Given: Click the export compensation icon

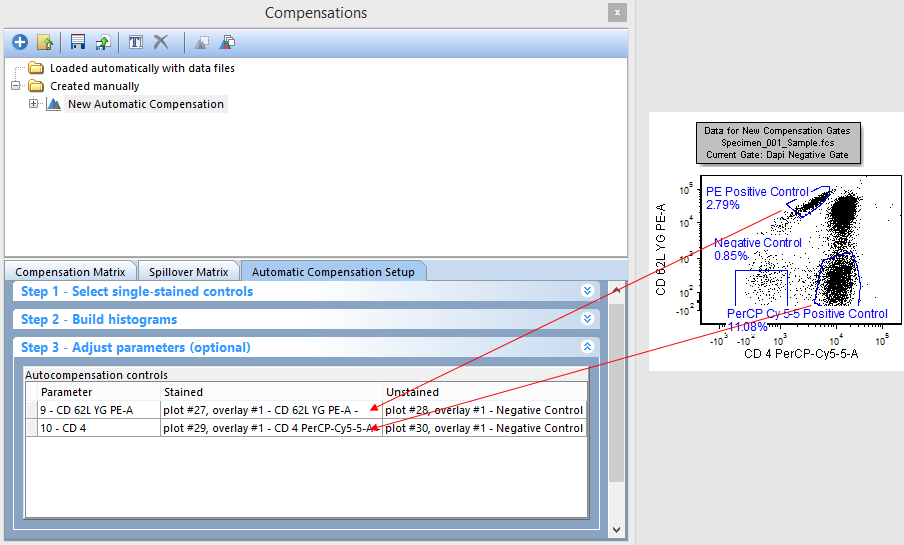Looking at the screenshot, I should [x=102, y=43].
